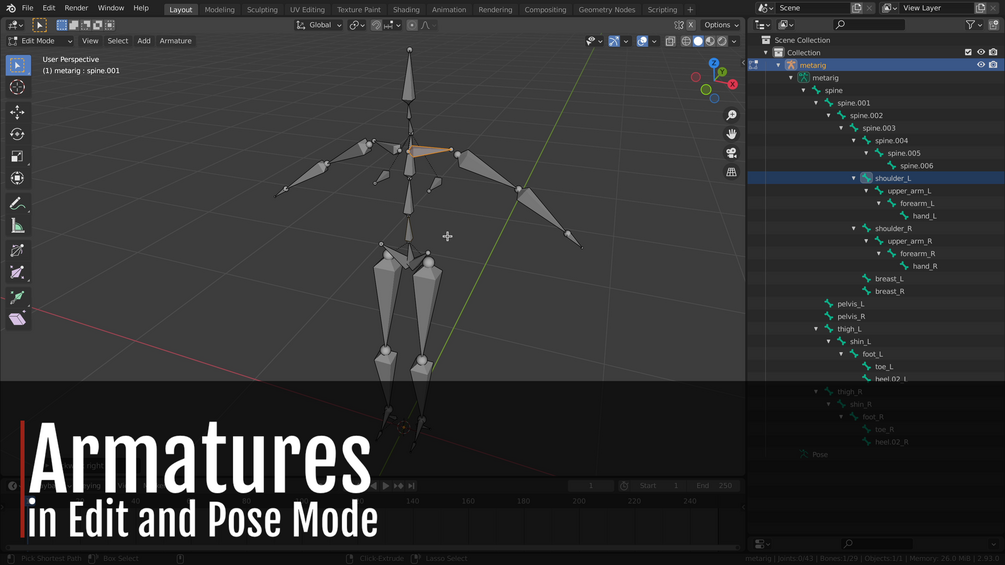The height and width of the screenshot is (565, 1005).
Task: Disable metarig in renders camera icon
Action: point(993,65)
